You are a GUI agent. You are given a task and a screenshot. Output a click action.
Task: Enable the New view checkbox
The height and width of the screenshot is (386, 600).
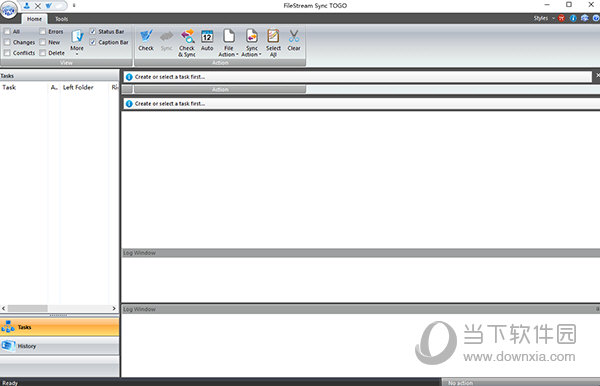[42, 42]
